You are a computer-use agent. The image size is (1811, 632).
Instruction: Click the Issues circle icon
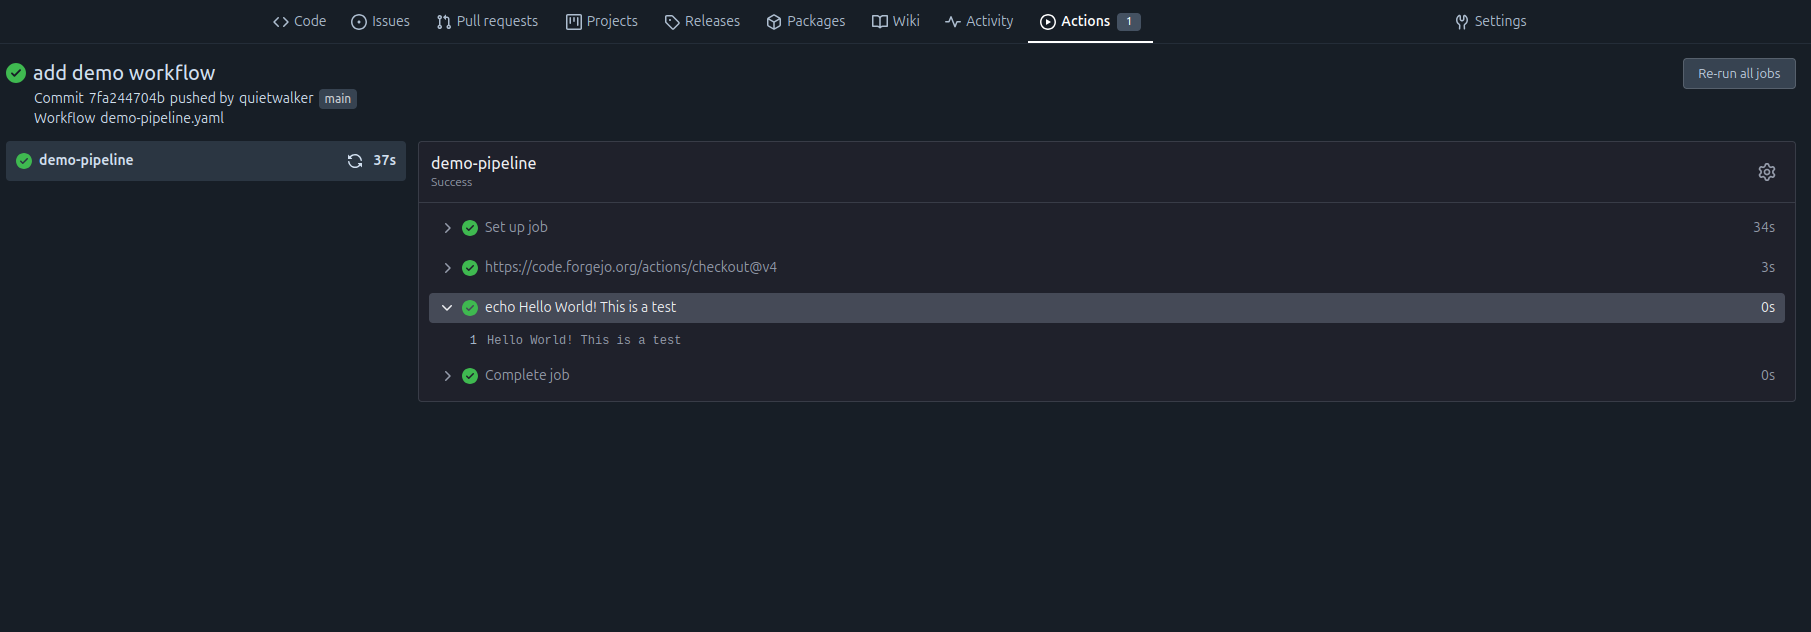pyautogui.click(x=359, y=22)
